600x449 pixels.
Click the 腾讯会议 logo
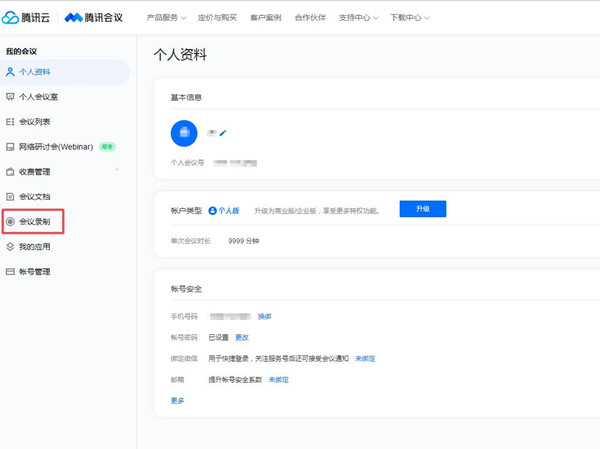click(100, 17)
